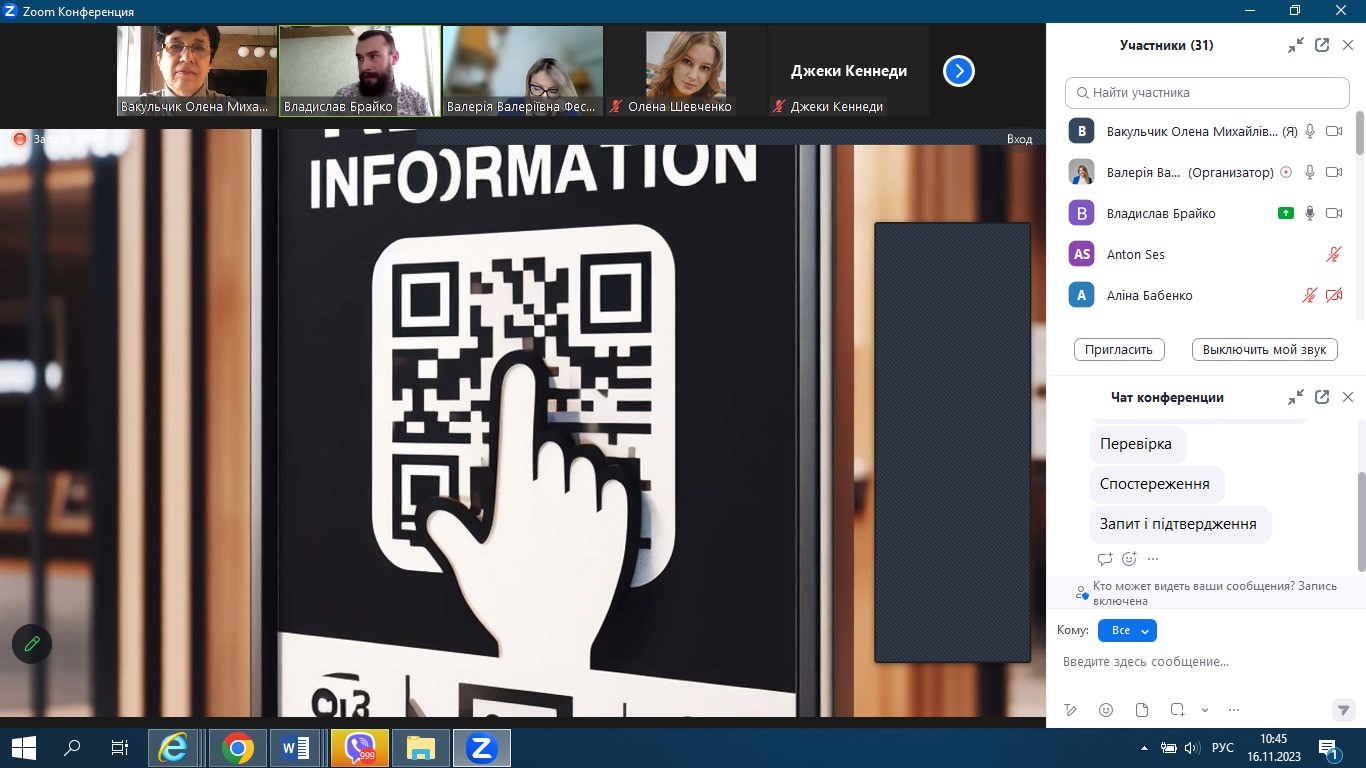The height and width of the screenshot is (768, 1366).
Task: Show next participant video thumbnails with the arrow
Action: coord(959,71)
